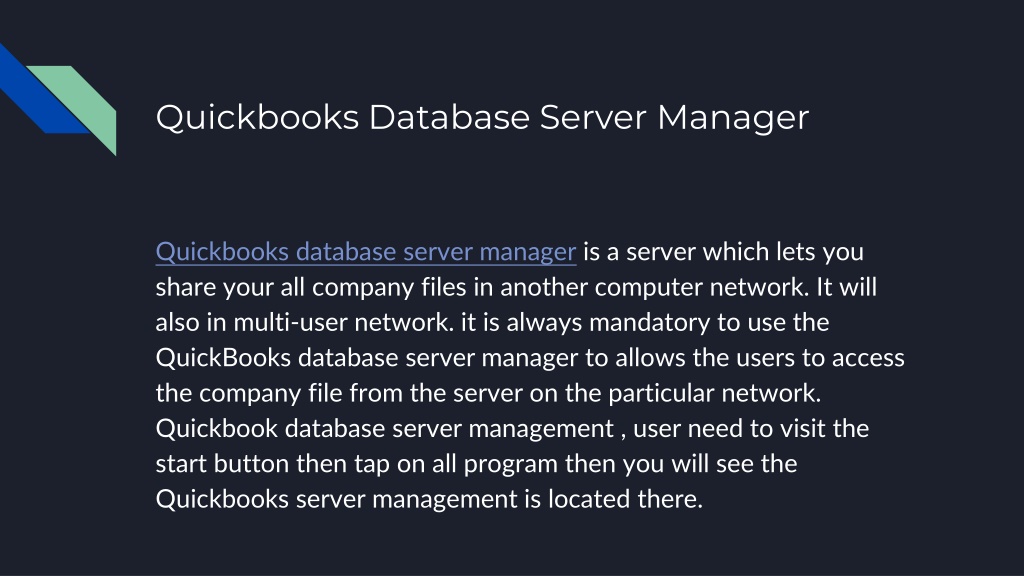This screenshot has width=1024, height=576.
Task: Click the slide title Quickbooks Database Server Manager
Action: pyautogui.click(x=482, y=118)
